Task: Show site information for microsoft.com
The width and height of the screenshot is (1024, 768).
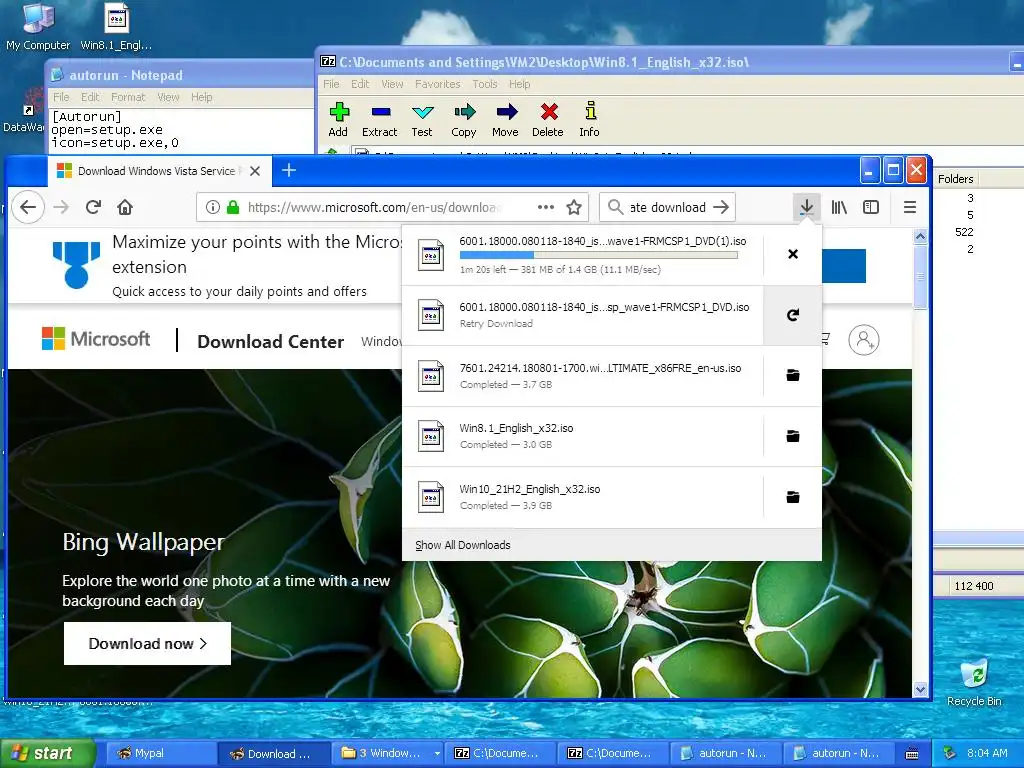Action: click(x=212, y=208)
